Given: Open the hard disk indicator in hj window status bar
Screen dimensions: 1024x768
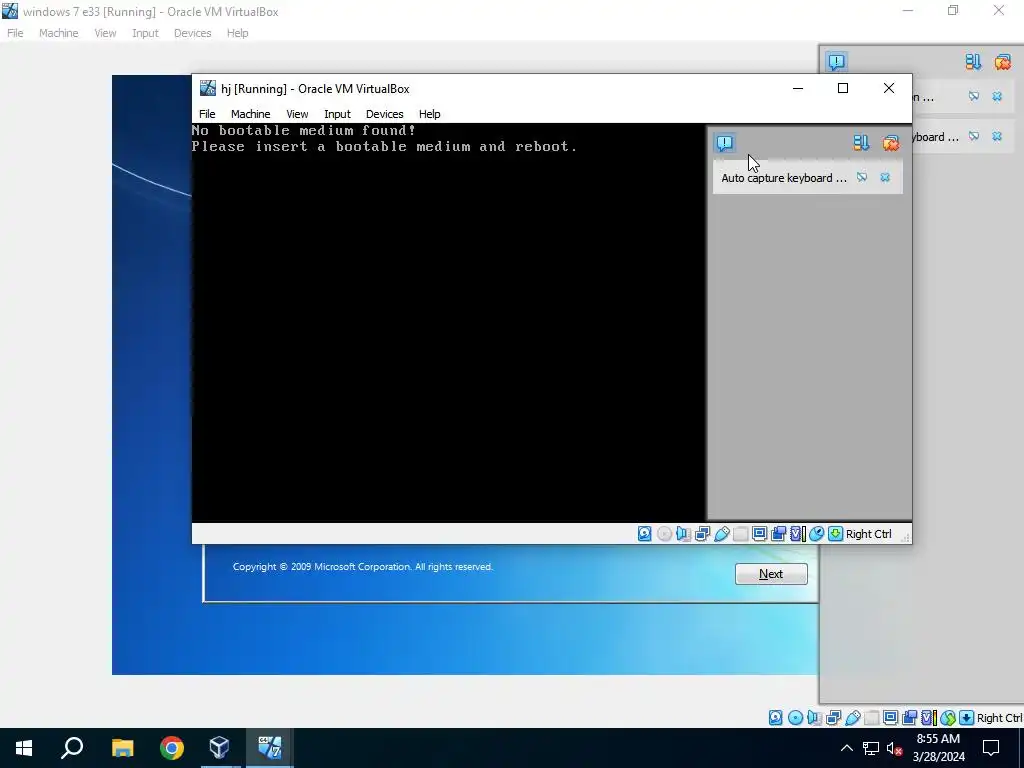Looking at the screenshot, I should 644,534.
